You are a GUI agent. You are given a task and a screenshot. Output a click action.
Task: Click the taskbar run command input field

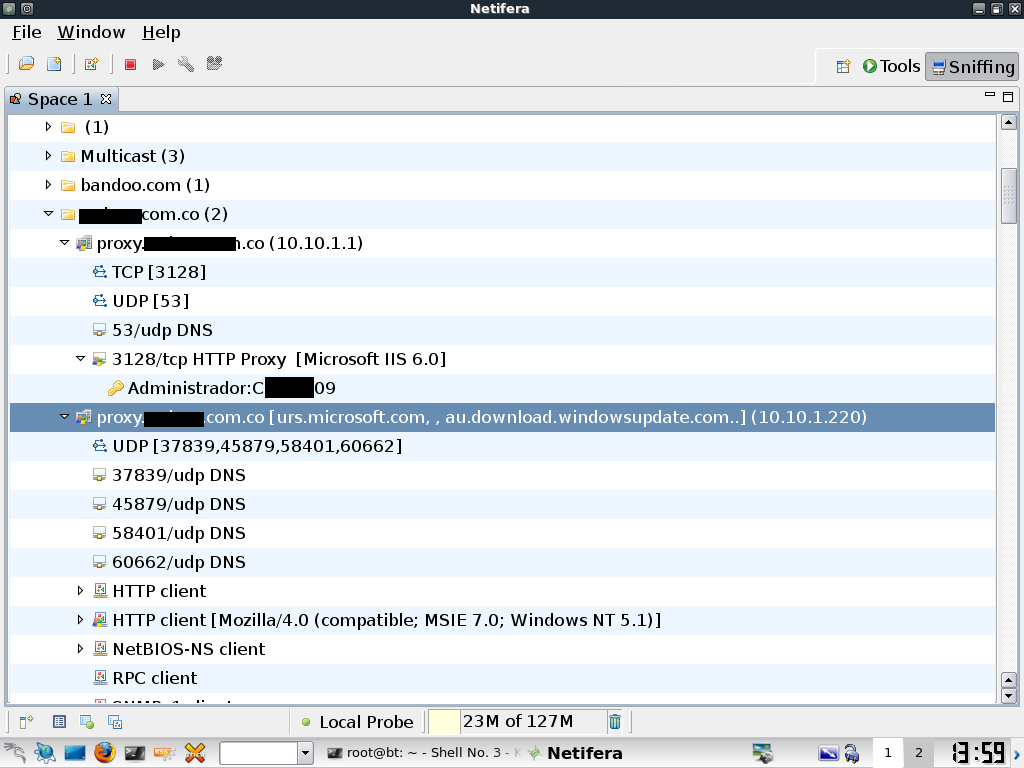click(259, 753)
